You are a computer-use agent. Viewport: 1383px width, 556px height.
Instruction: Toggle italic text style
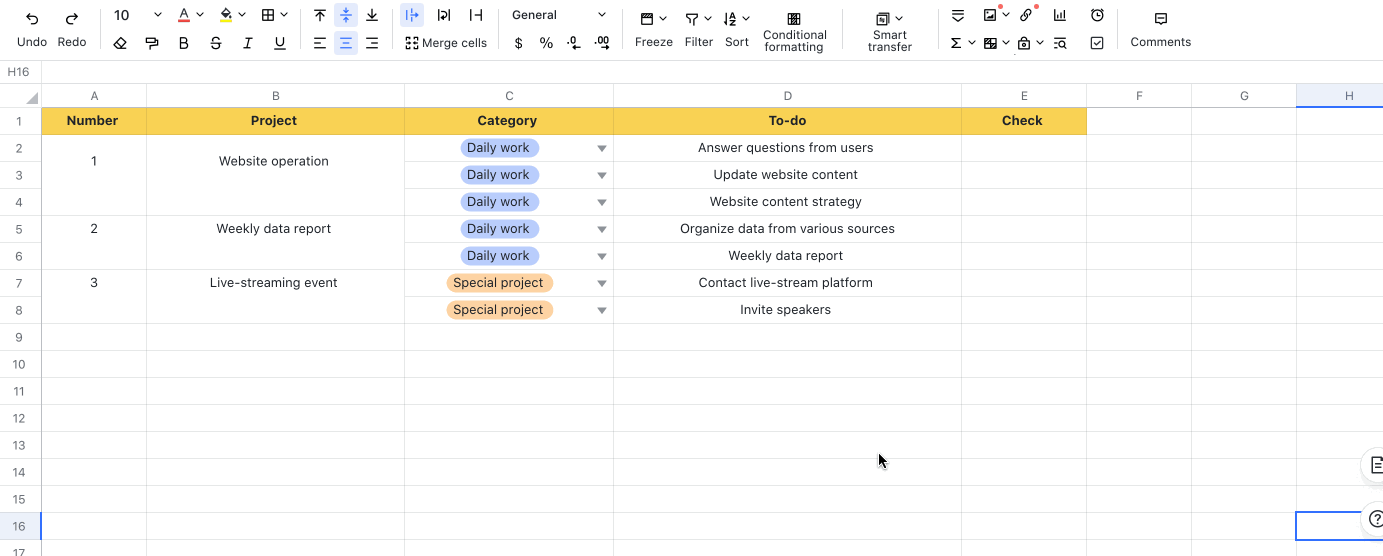pos(248,43)
